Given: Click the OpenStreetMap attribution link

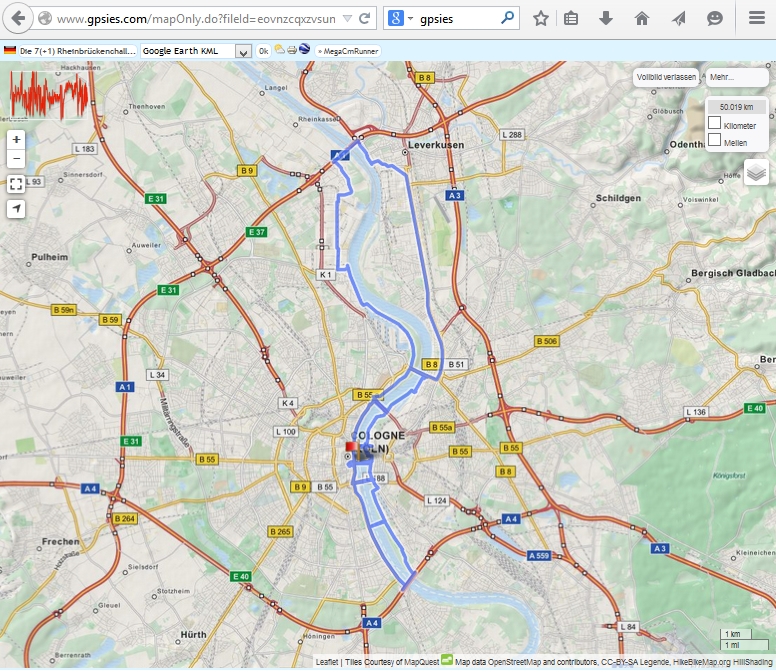Looking at the screenshot, I should coord(515,662).
